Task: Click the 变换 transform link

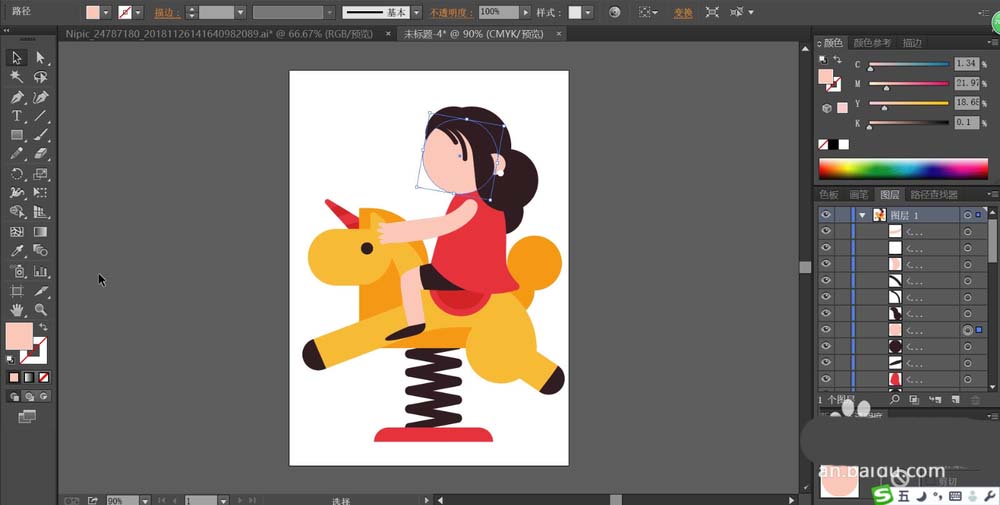Action: coord(683,13)
